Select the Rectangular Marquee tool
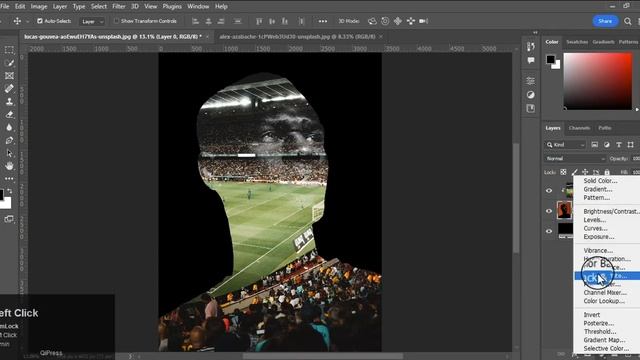This screenshot has width=640, height=360. (x=9, y=50)
